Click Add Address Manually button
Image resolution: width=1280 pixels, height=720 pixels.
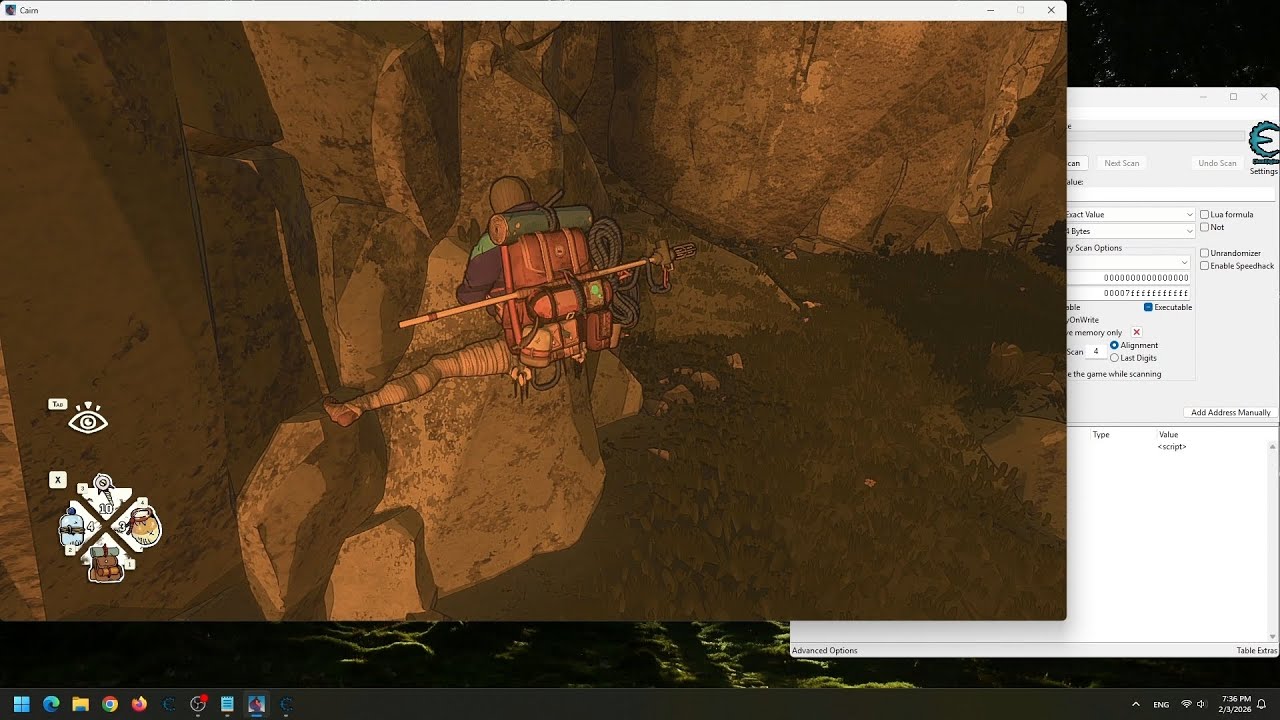1230,412
